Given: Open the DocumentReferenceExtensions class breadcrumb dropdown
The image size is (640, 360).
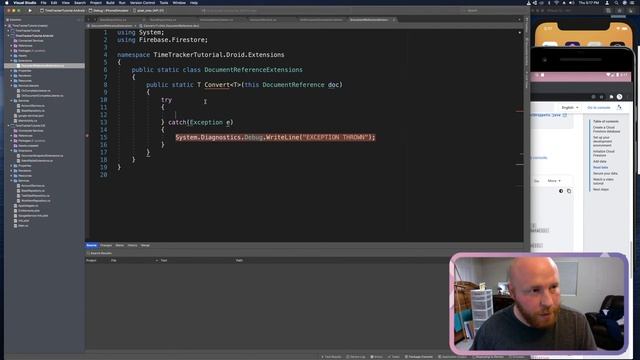Looking at the screenshot, I should click(x=112, y=26).
